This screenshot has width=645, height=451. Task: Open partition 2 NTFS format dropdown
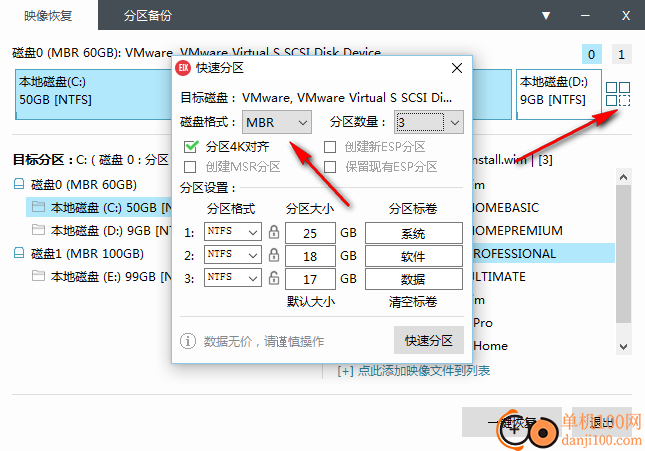[233, 255]
